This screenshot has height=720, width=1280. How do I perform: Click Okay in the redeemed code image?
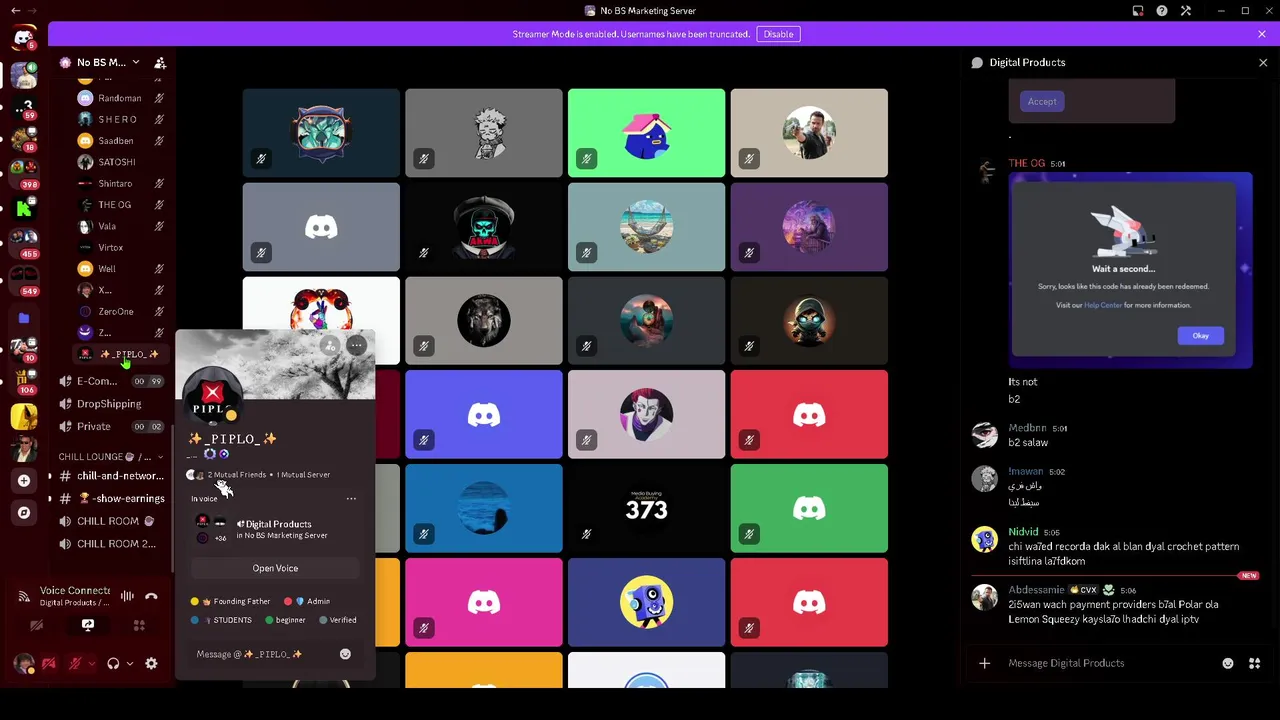1200,336
